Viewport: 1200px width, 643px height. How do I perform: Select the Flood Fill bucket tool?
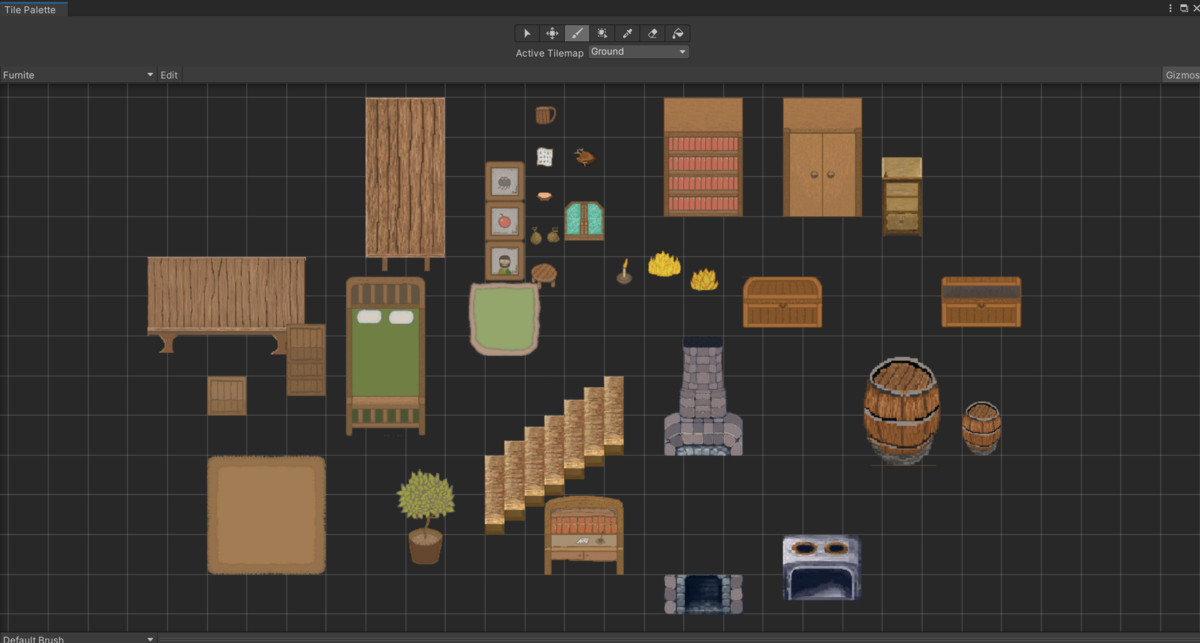[677, 33]
